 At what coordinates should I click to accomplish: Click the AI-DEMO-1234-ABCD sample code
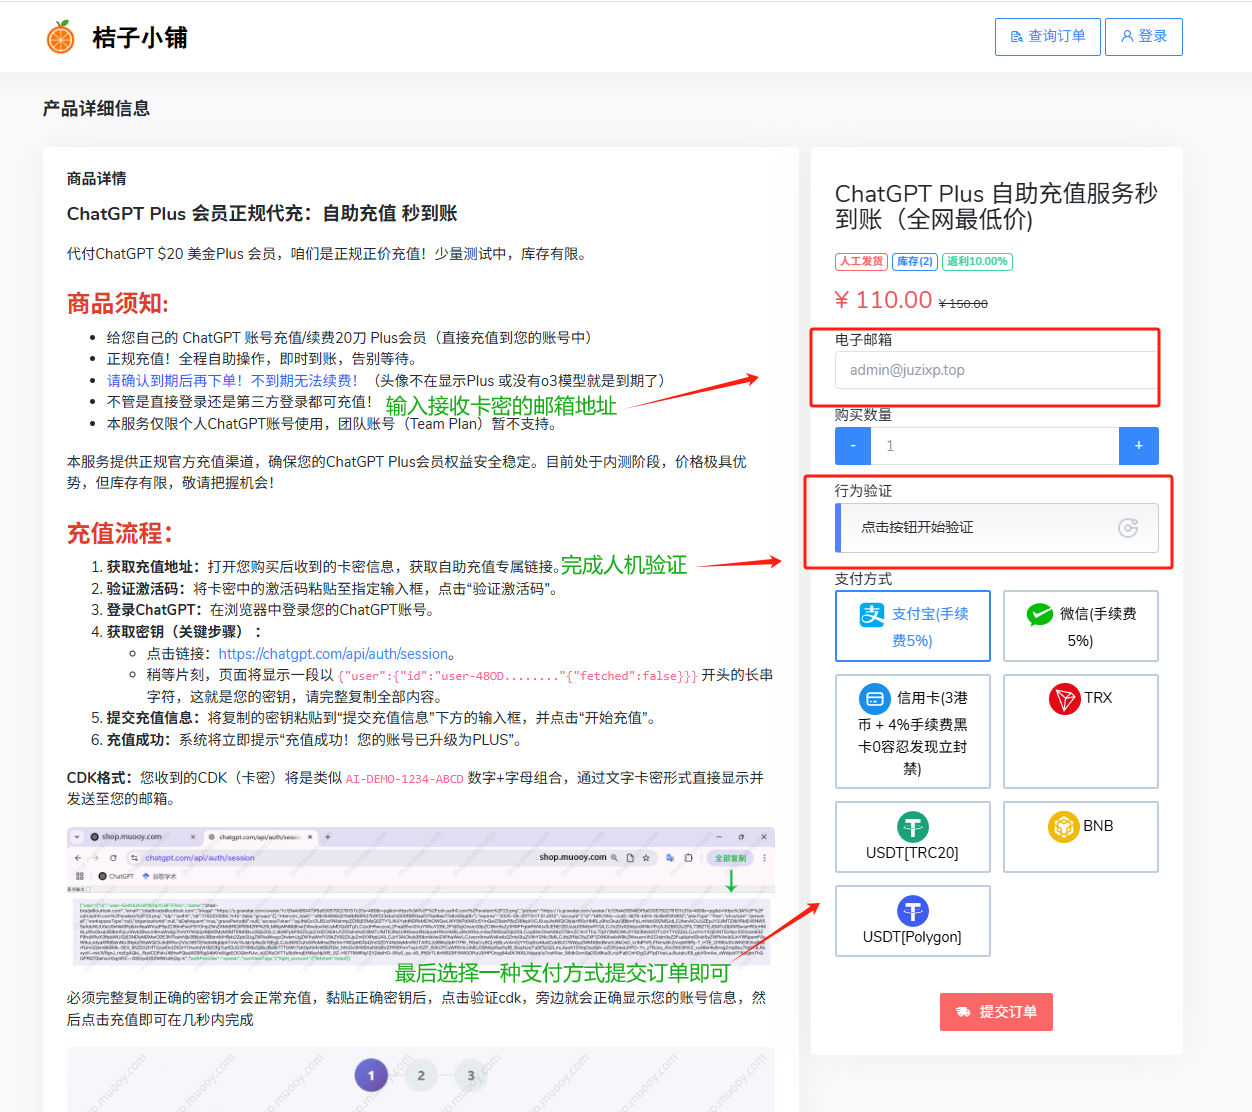click(x=405, y=779)
